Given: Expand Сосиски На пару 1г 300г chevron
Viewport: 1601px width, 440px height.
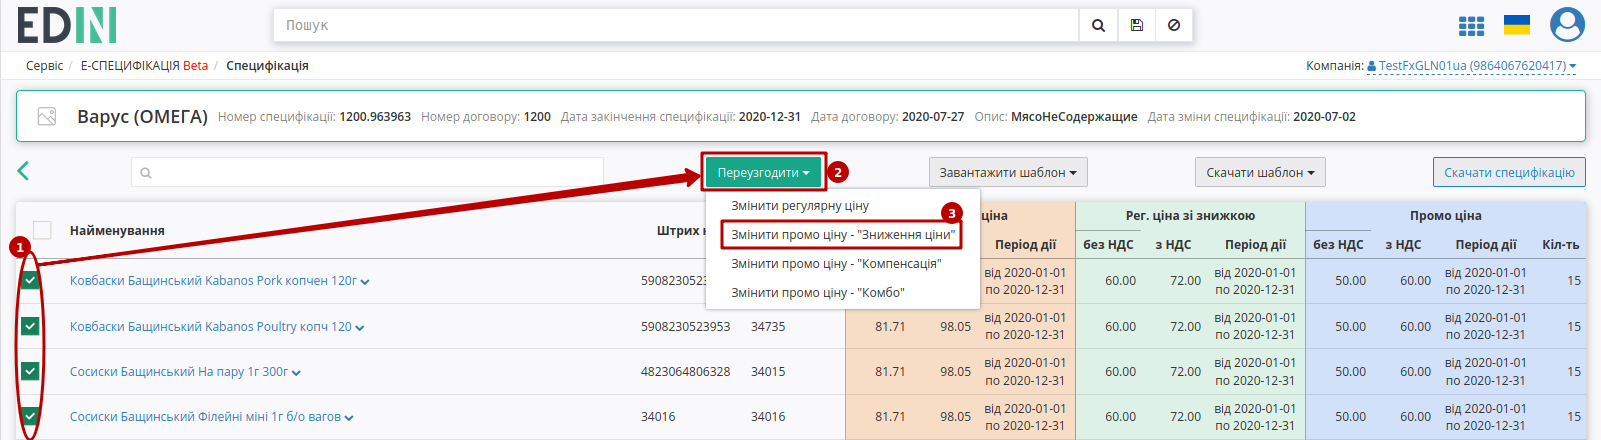Looking at the screenshot, I should click(x=296, y=373).
